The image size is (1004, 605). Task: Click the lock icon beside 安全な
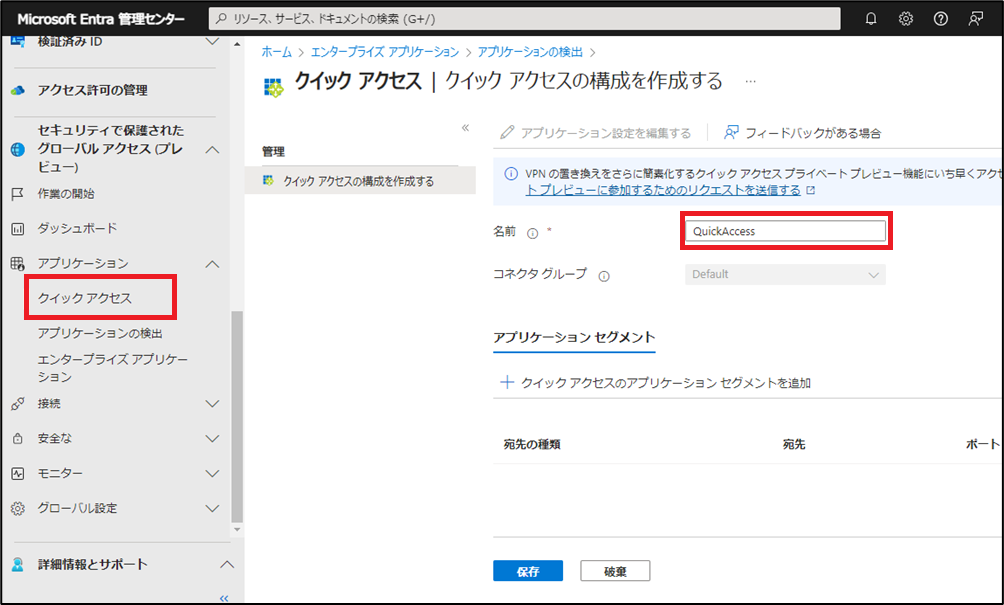point(18,439)
